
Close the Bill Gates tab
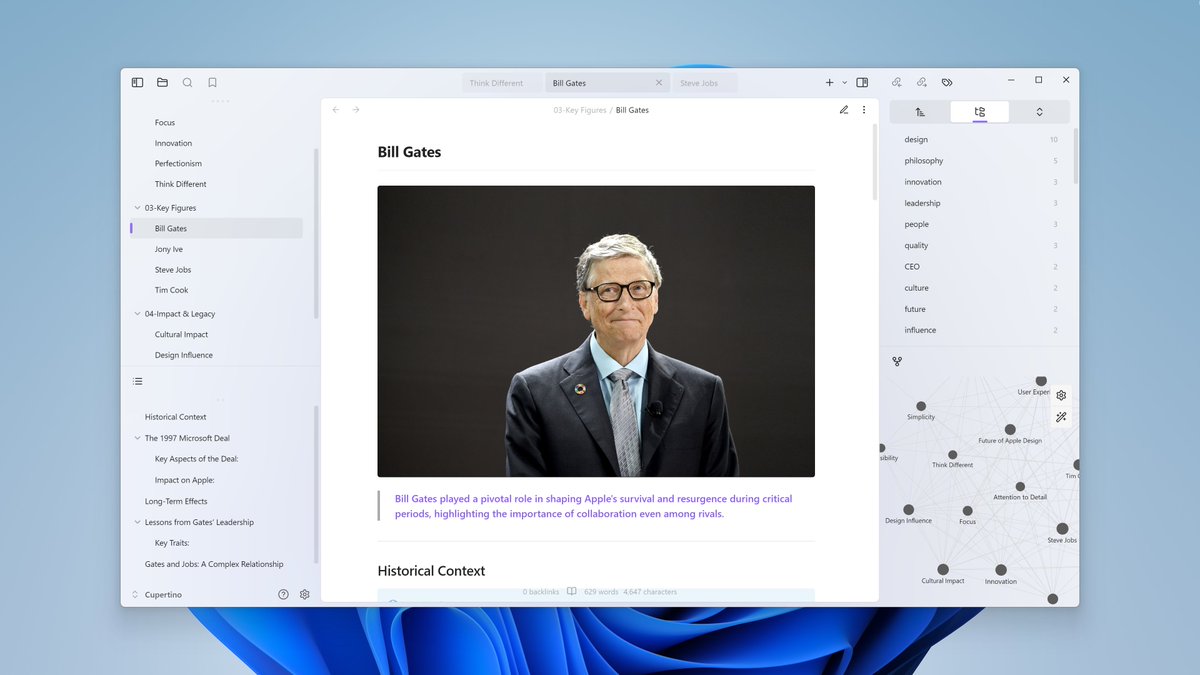(659, 83)
